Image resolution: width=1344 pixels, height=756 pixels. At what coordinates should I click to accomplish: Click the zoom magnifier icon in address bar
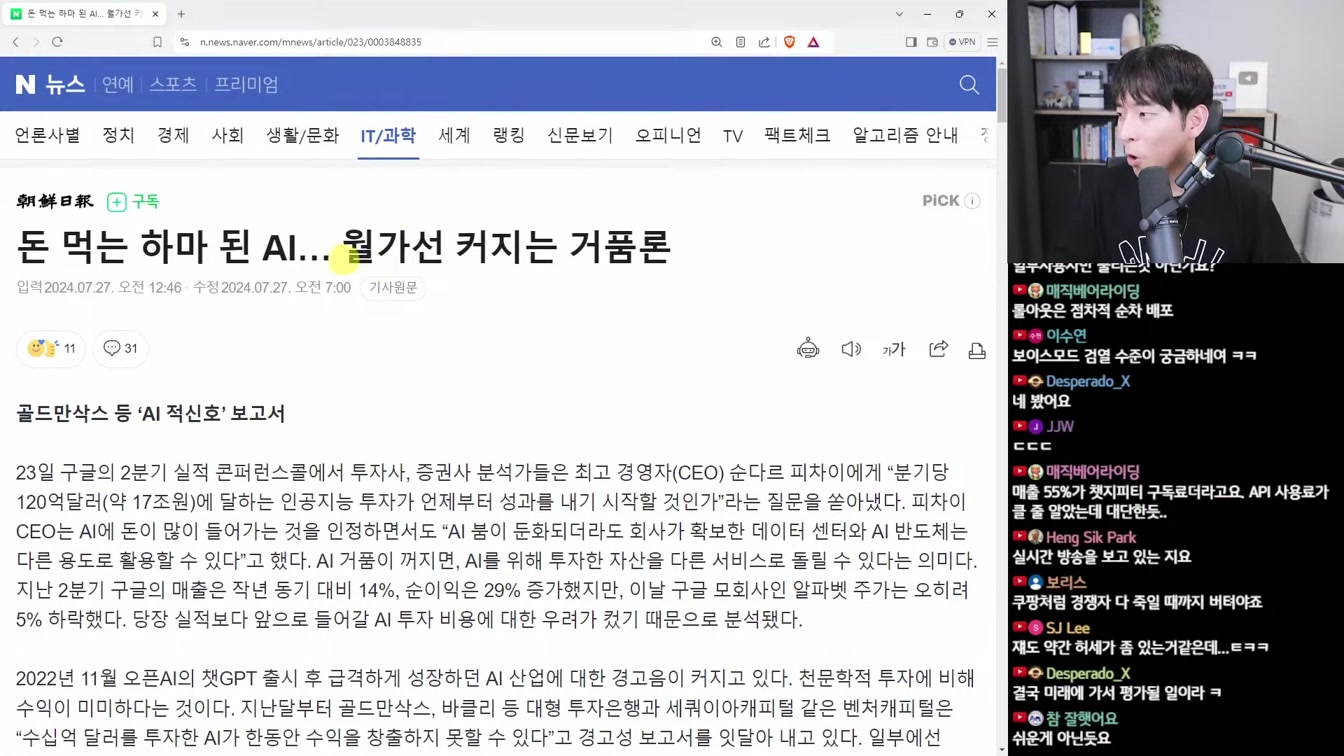pyautogui.click(x=716, y=42)
